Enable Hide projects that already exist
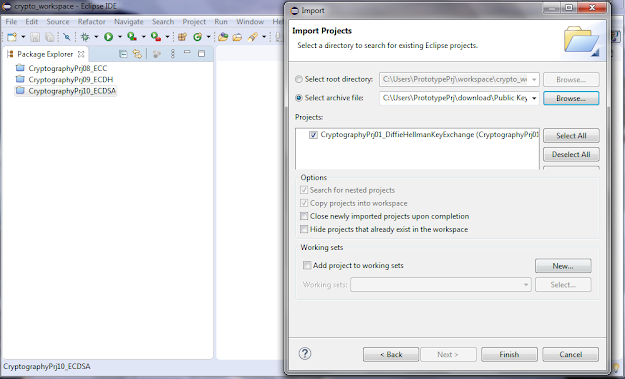Viewport: 625px width, 379px height. pyautogui.click(x=304, y=229)
